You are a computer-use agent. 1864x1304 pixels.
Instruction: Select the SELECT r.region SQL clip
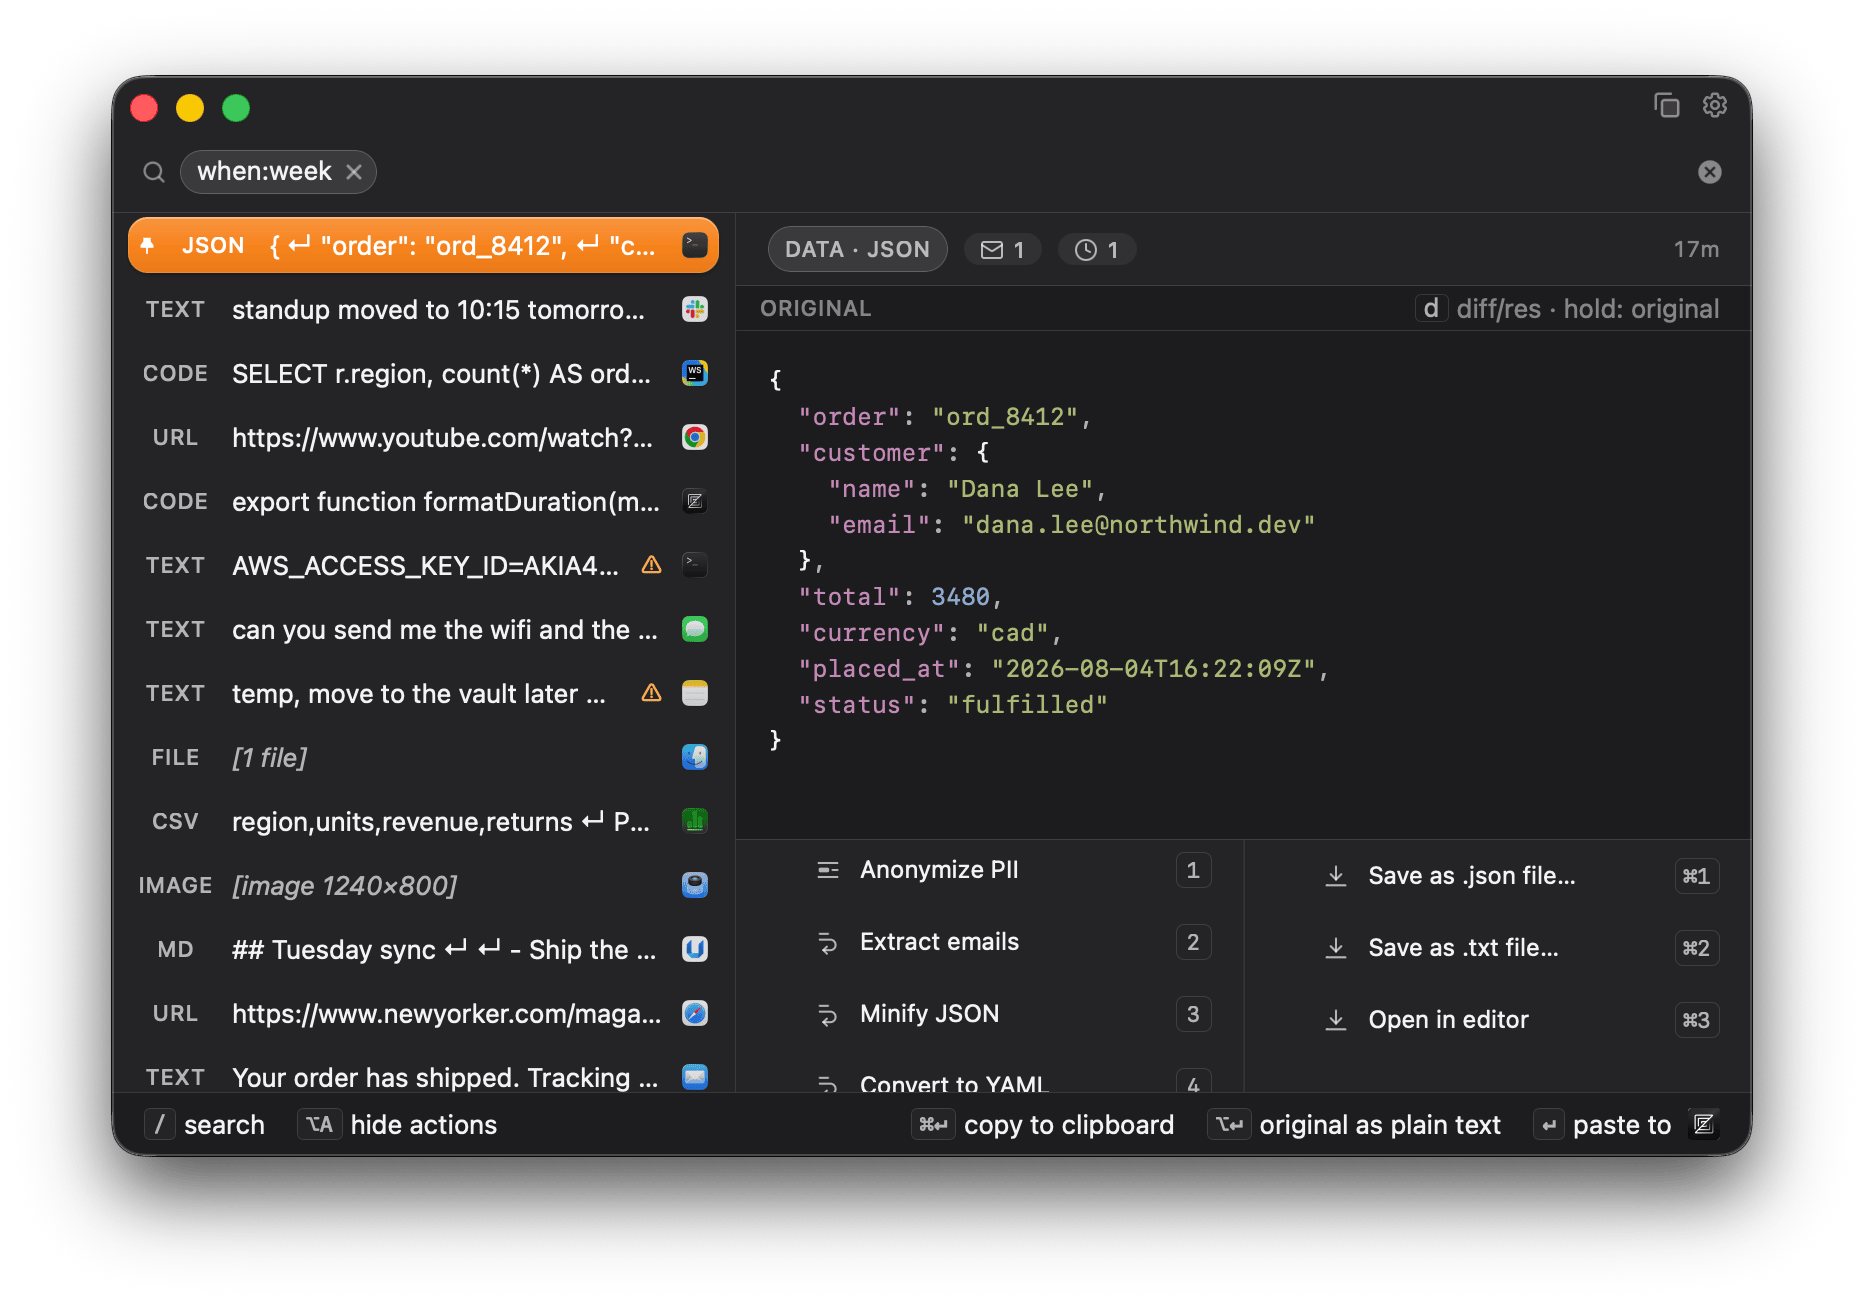[x=423, y=373]
